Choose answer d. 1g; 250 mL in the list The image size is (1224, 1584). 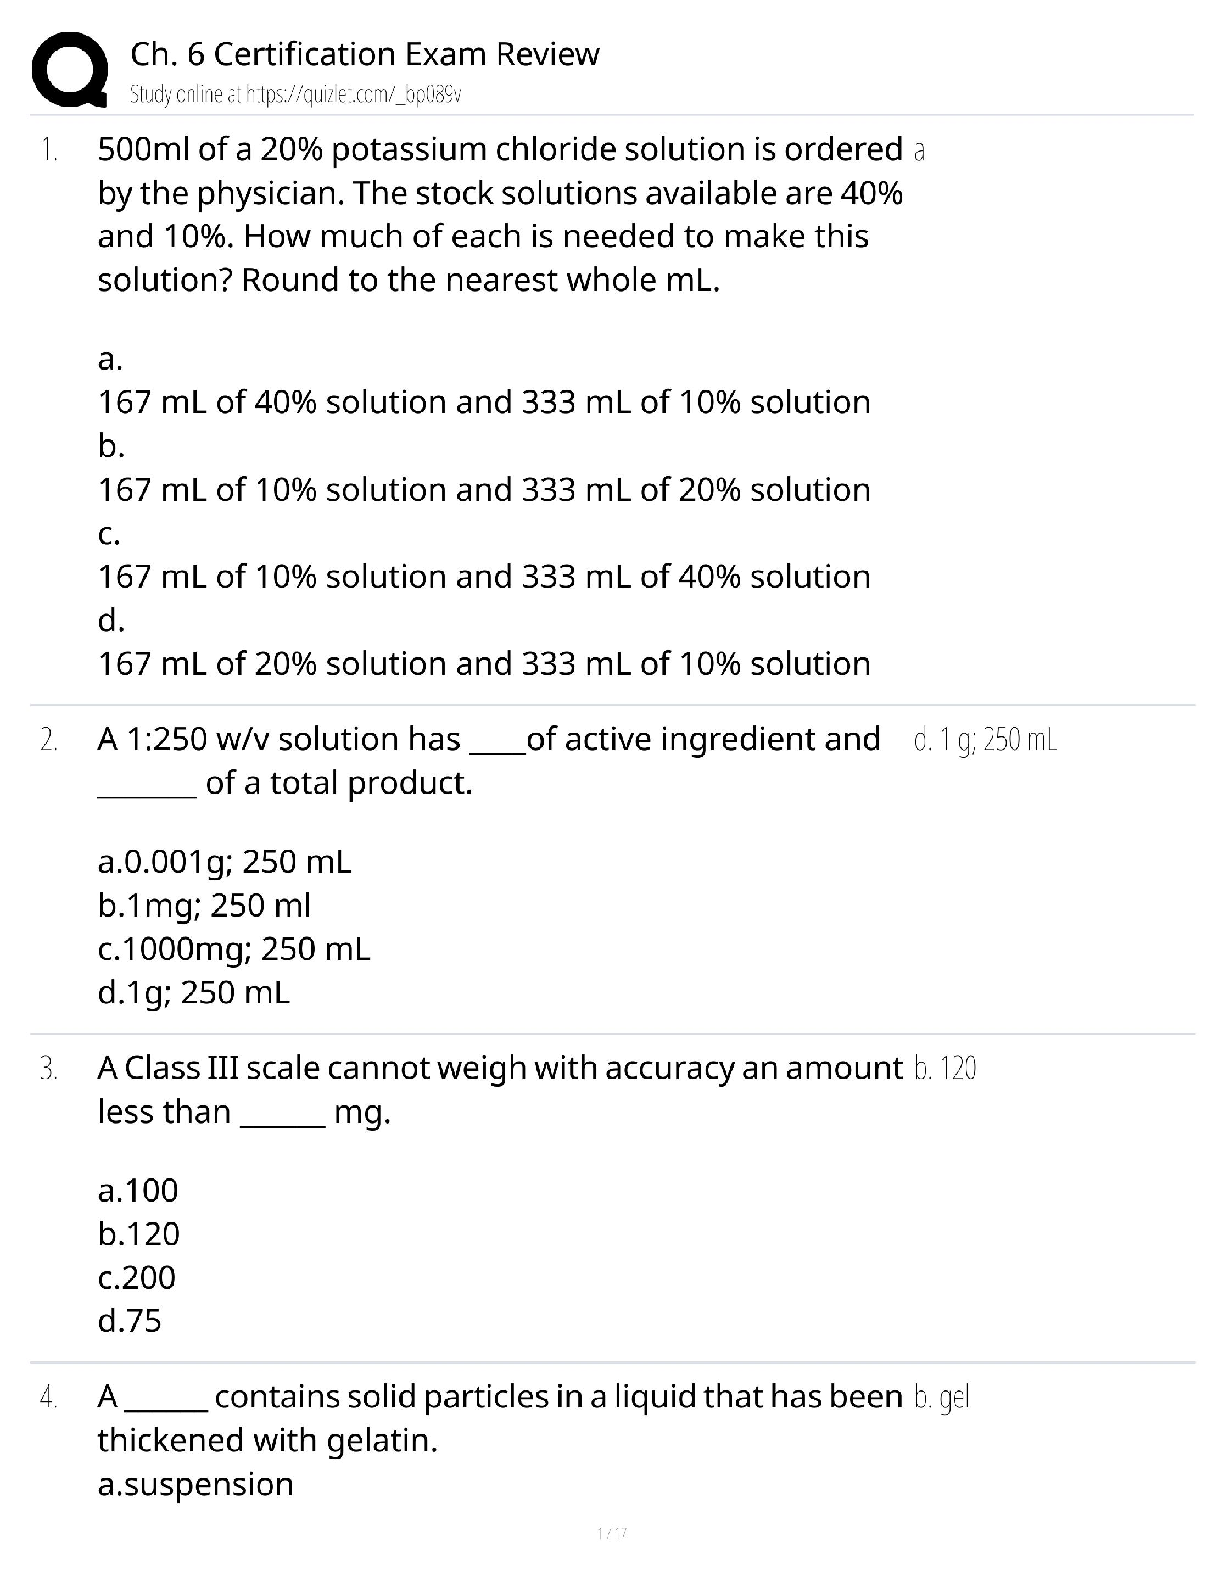click(194, 992)
